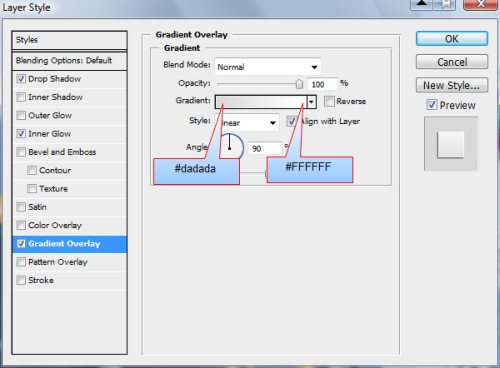The height and width of the screenshot is (368, 500).
Task: Open the gradient picker arrow
Action: tap(311, 102)
